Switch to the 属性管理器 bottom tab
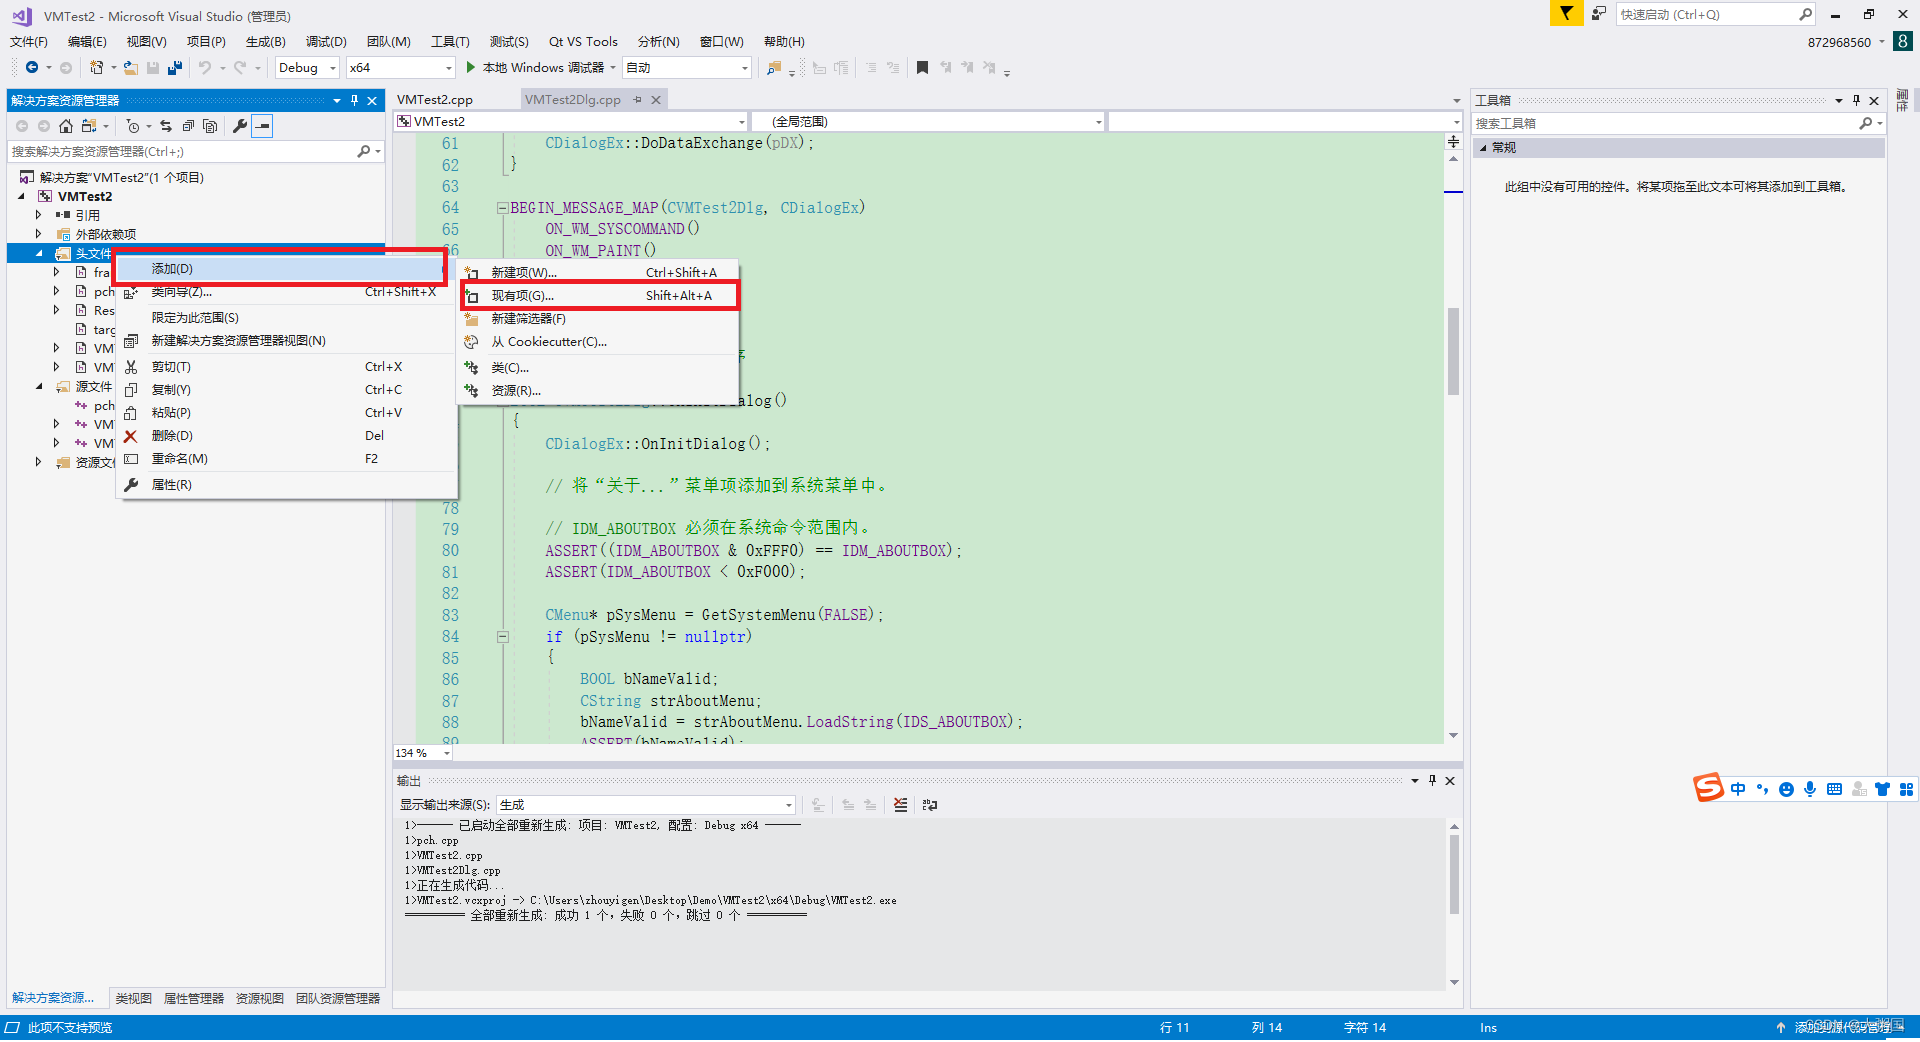 coord(193,999)
